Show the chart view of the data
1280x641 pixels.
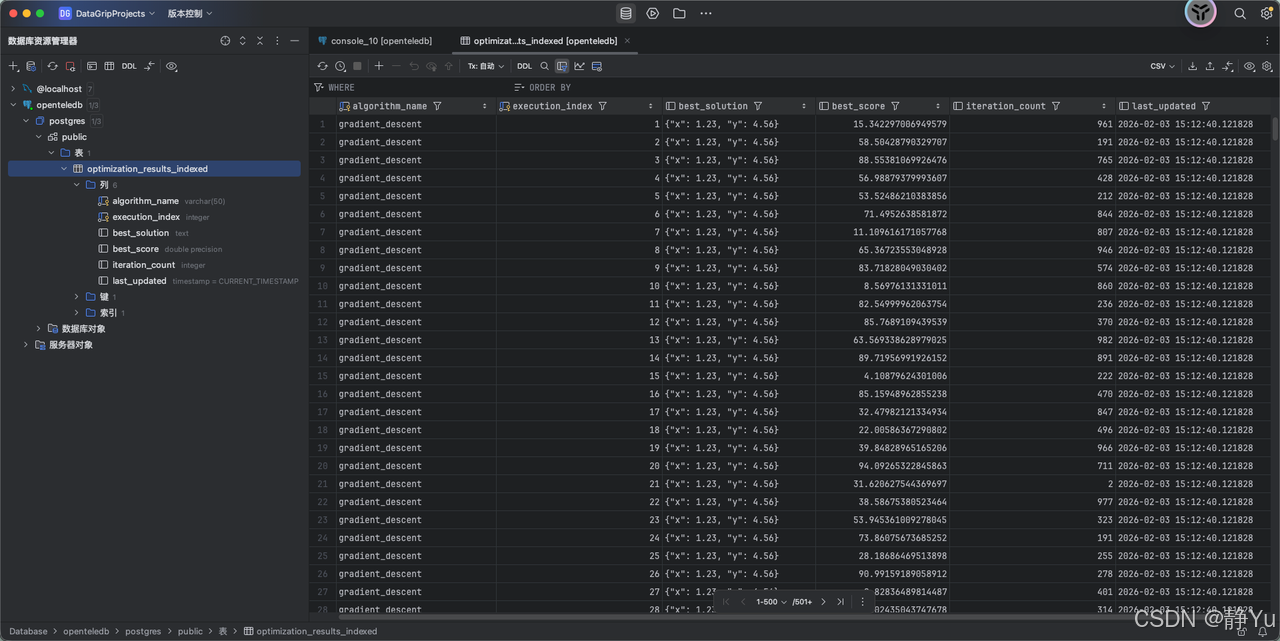(x=579, y=66)
